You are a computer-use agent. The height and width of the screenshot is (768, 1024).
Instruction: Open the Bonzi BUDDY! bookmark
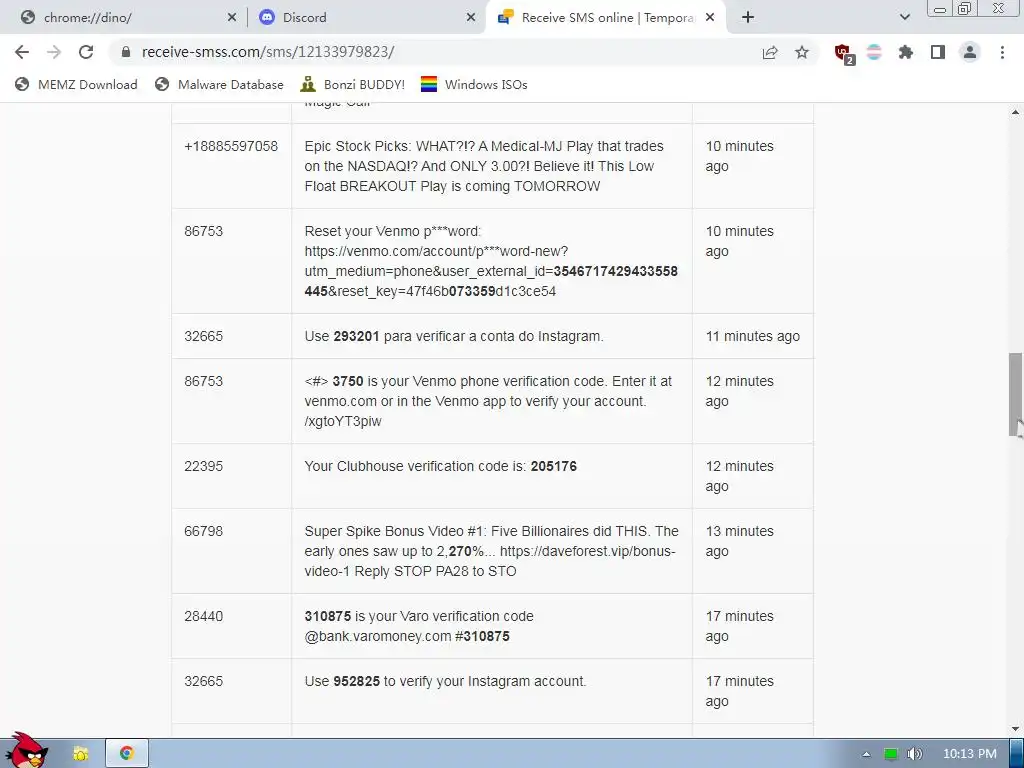(353, 84)
